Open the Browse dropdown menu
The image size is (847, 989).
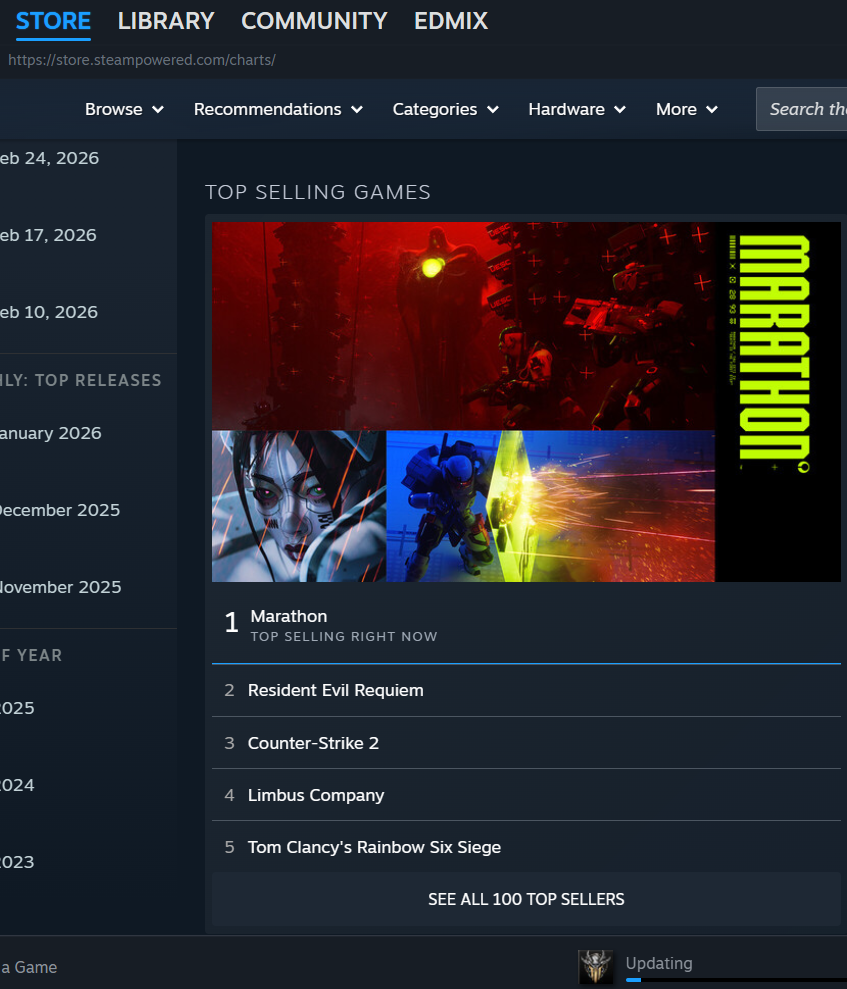pyautogui.click(x=124, y=109)
